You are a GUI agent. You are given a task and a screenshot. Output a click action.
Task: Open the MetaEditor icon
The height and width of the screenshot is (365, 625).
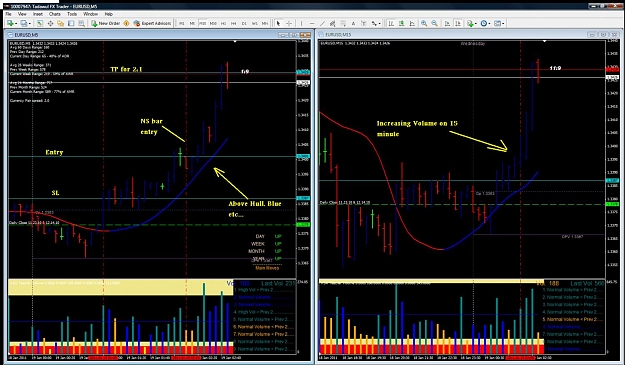coord(126,24)
